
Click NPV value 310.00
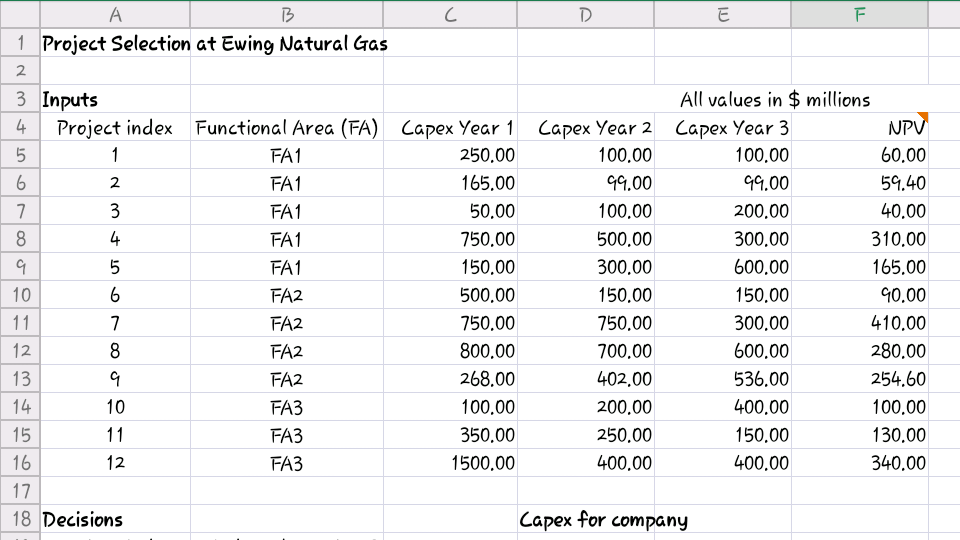(860, 239)
